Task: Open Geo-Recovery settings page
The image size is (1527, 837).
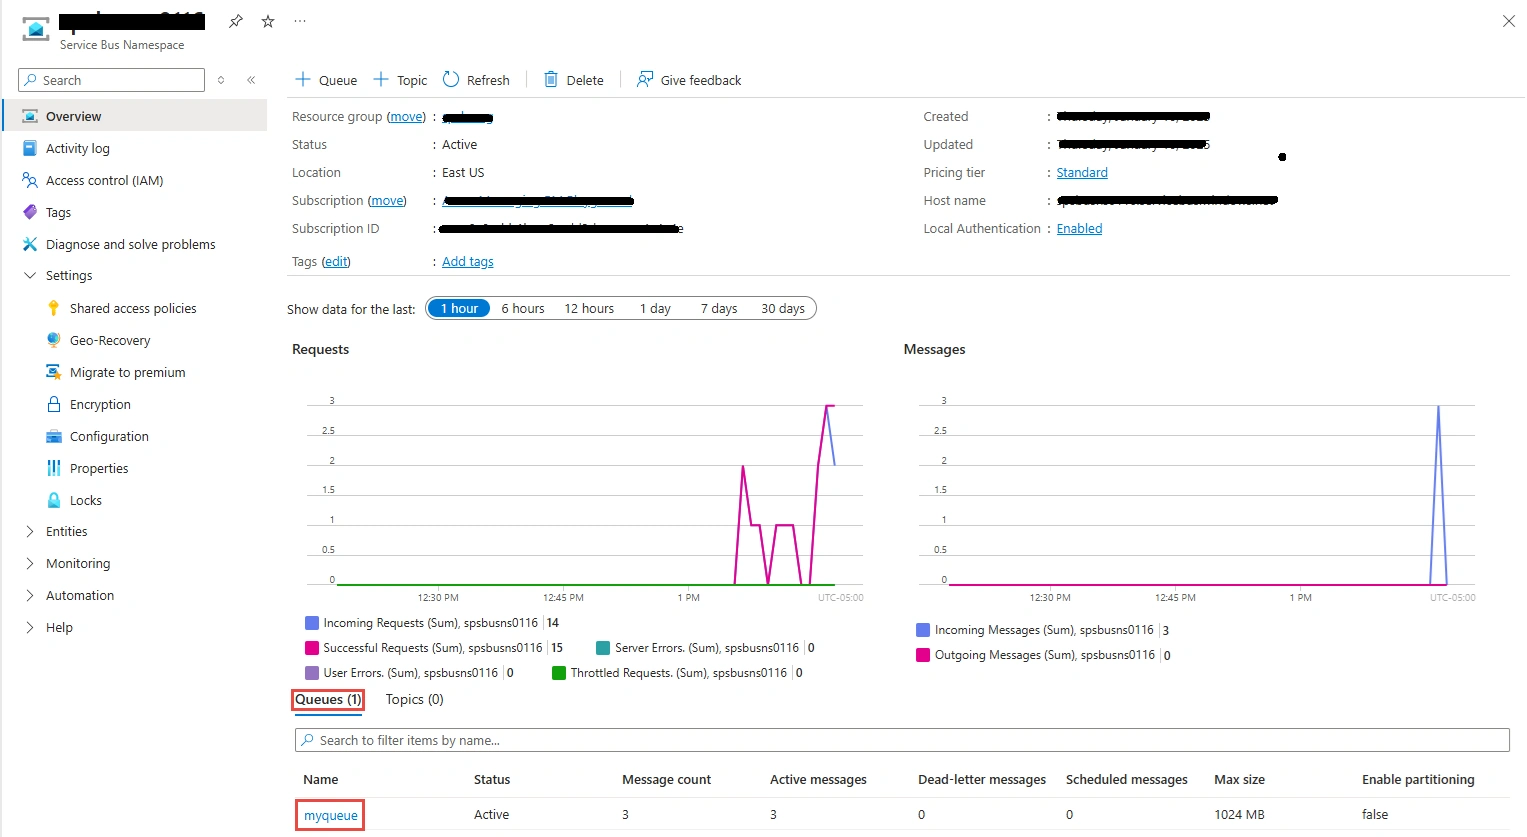Action: click(110, 340)
